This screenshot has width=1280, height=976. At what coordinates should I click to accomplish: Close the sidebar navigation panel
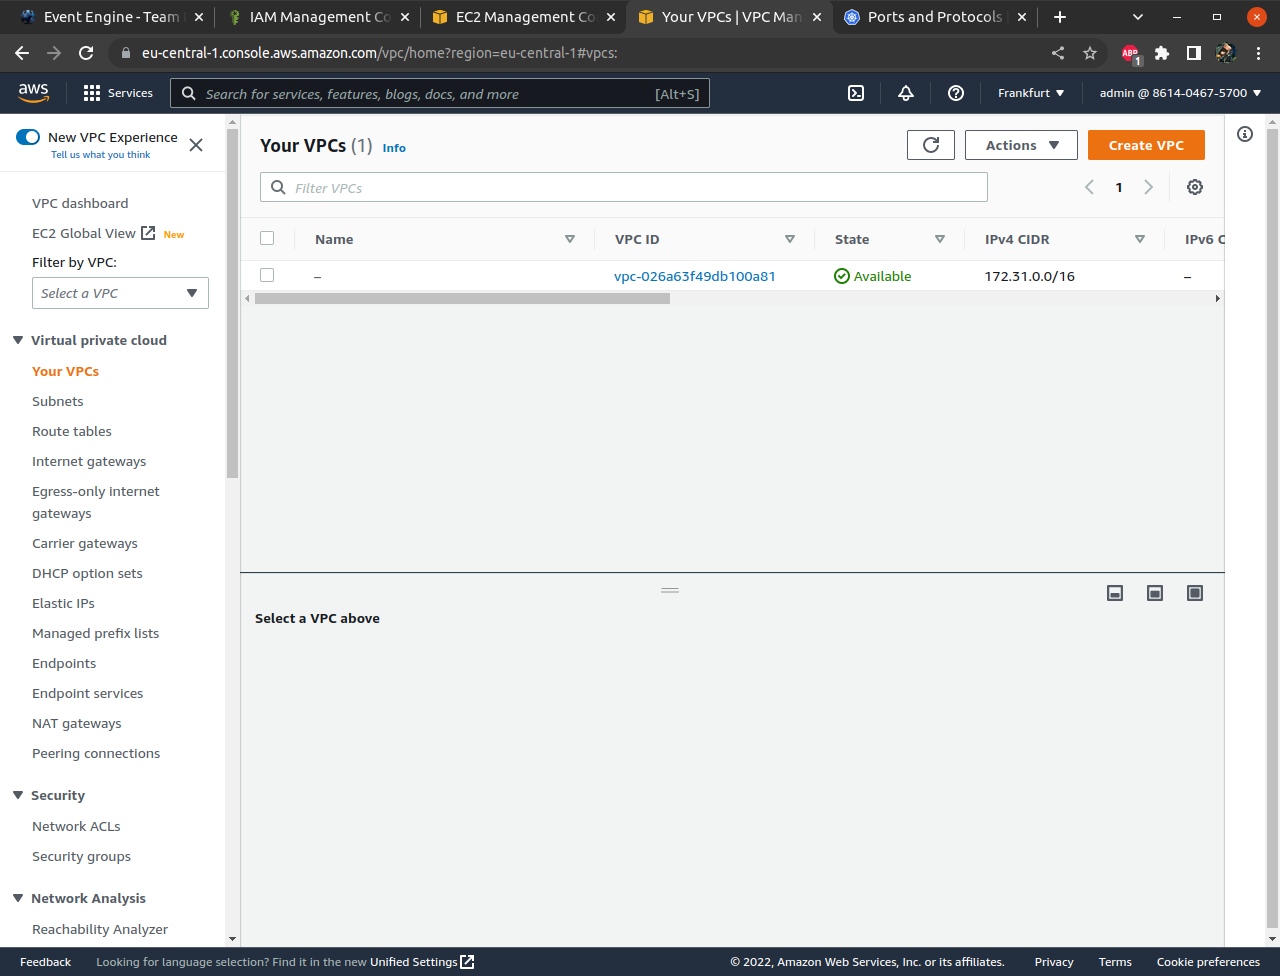tap(196, 145)
